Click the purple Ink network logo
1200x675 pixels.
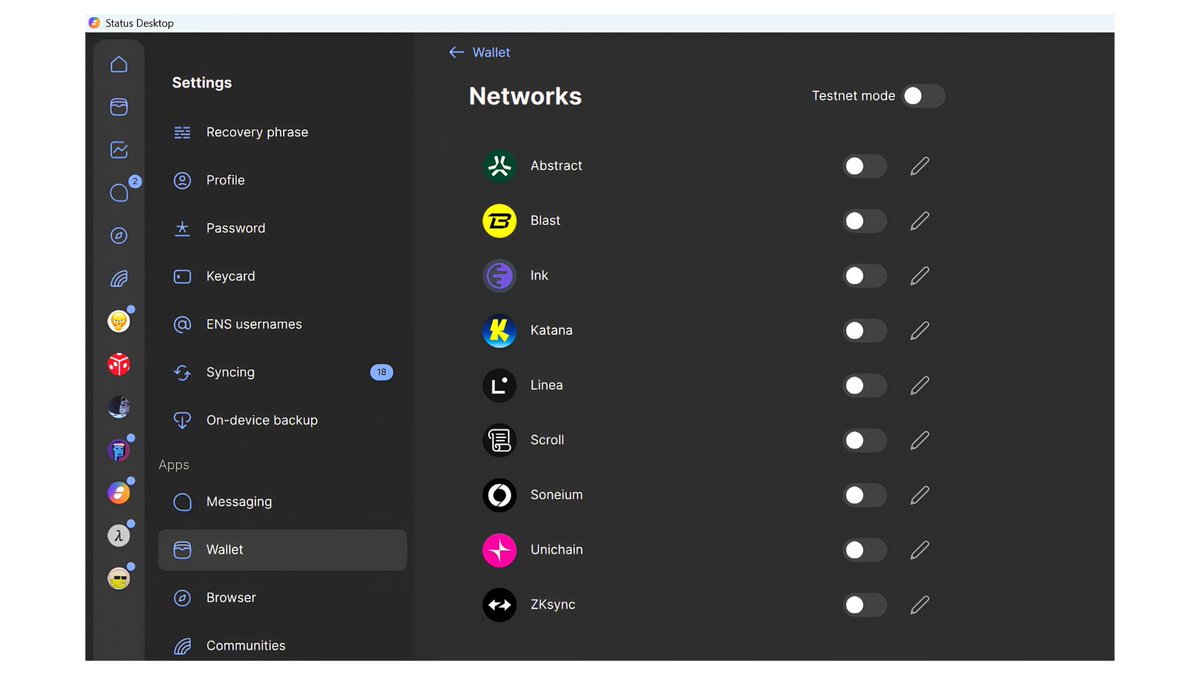point(500,276)
